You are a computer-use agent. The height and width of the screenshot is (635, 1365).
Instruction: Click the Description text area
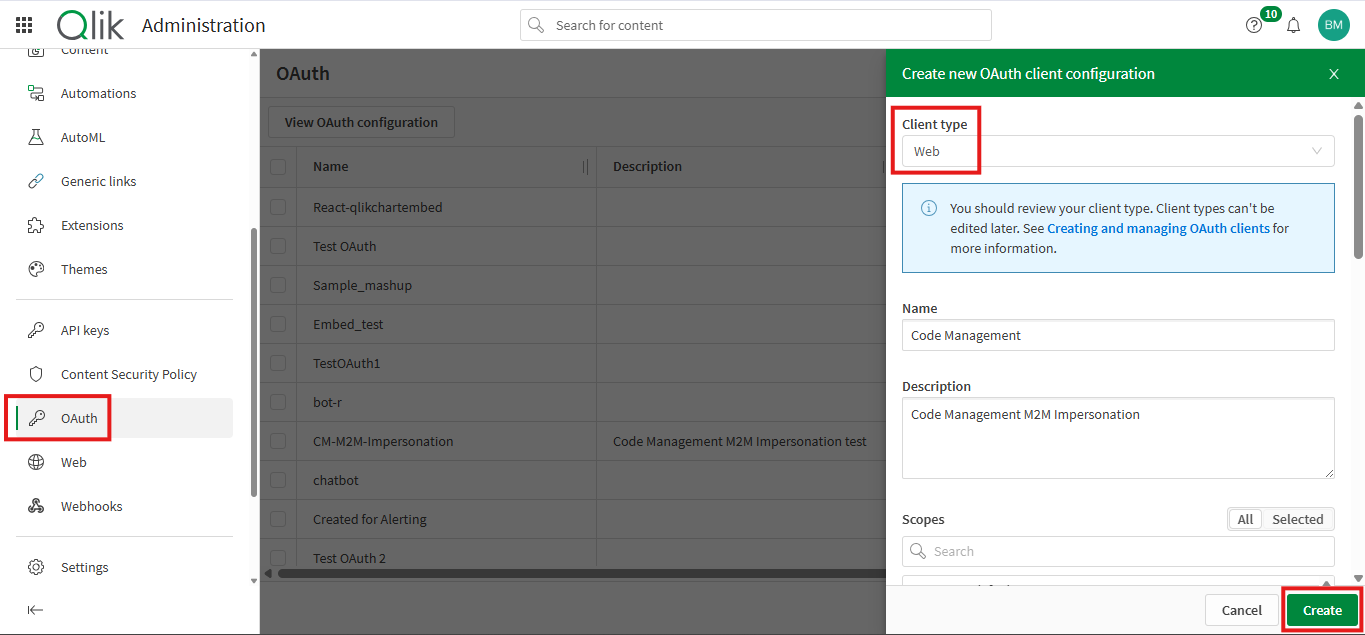[1118, 438]
